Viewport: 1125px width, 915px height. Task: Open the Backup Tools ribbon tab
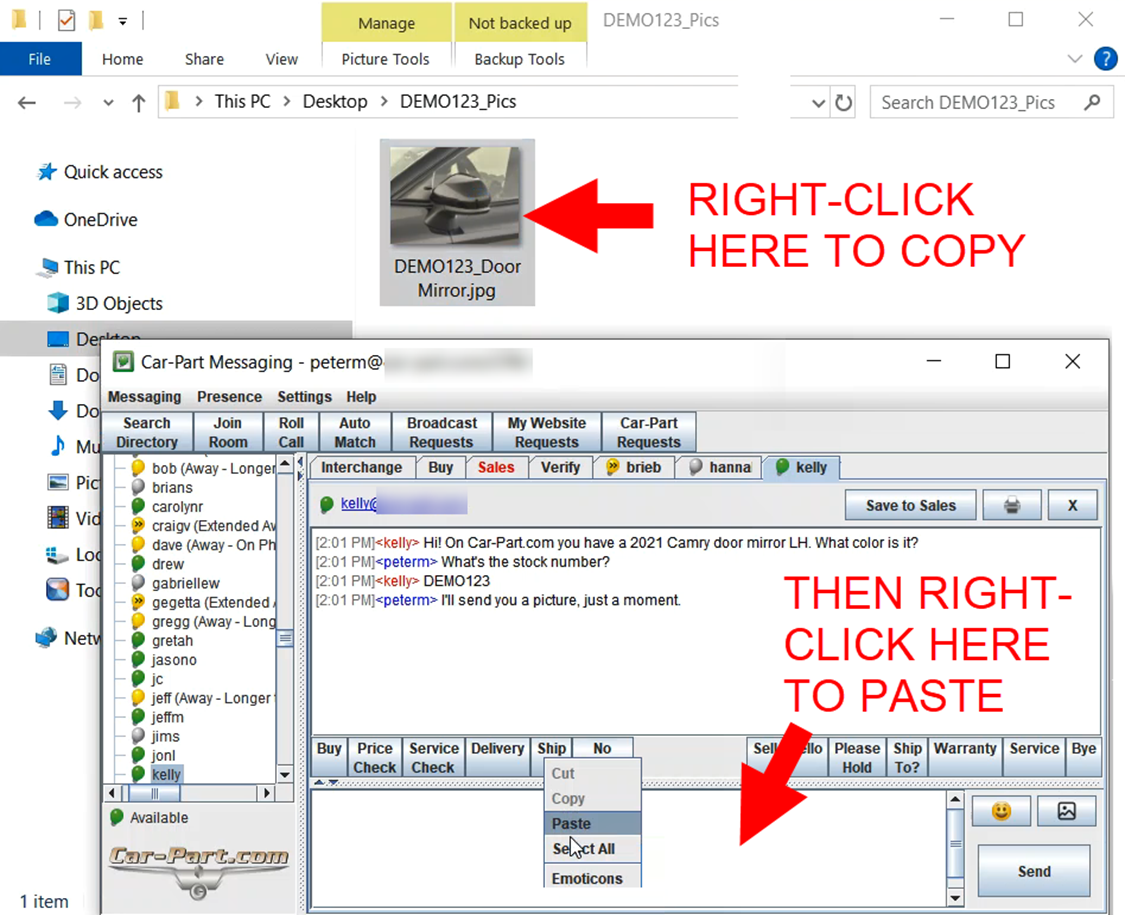519,59
